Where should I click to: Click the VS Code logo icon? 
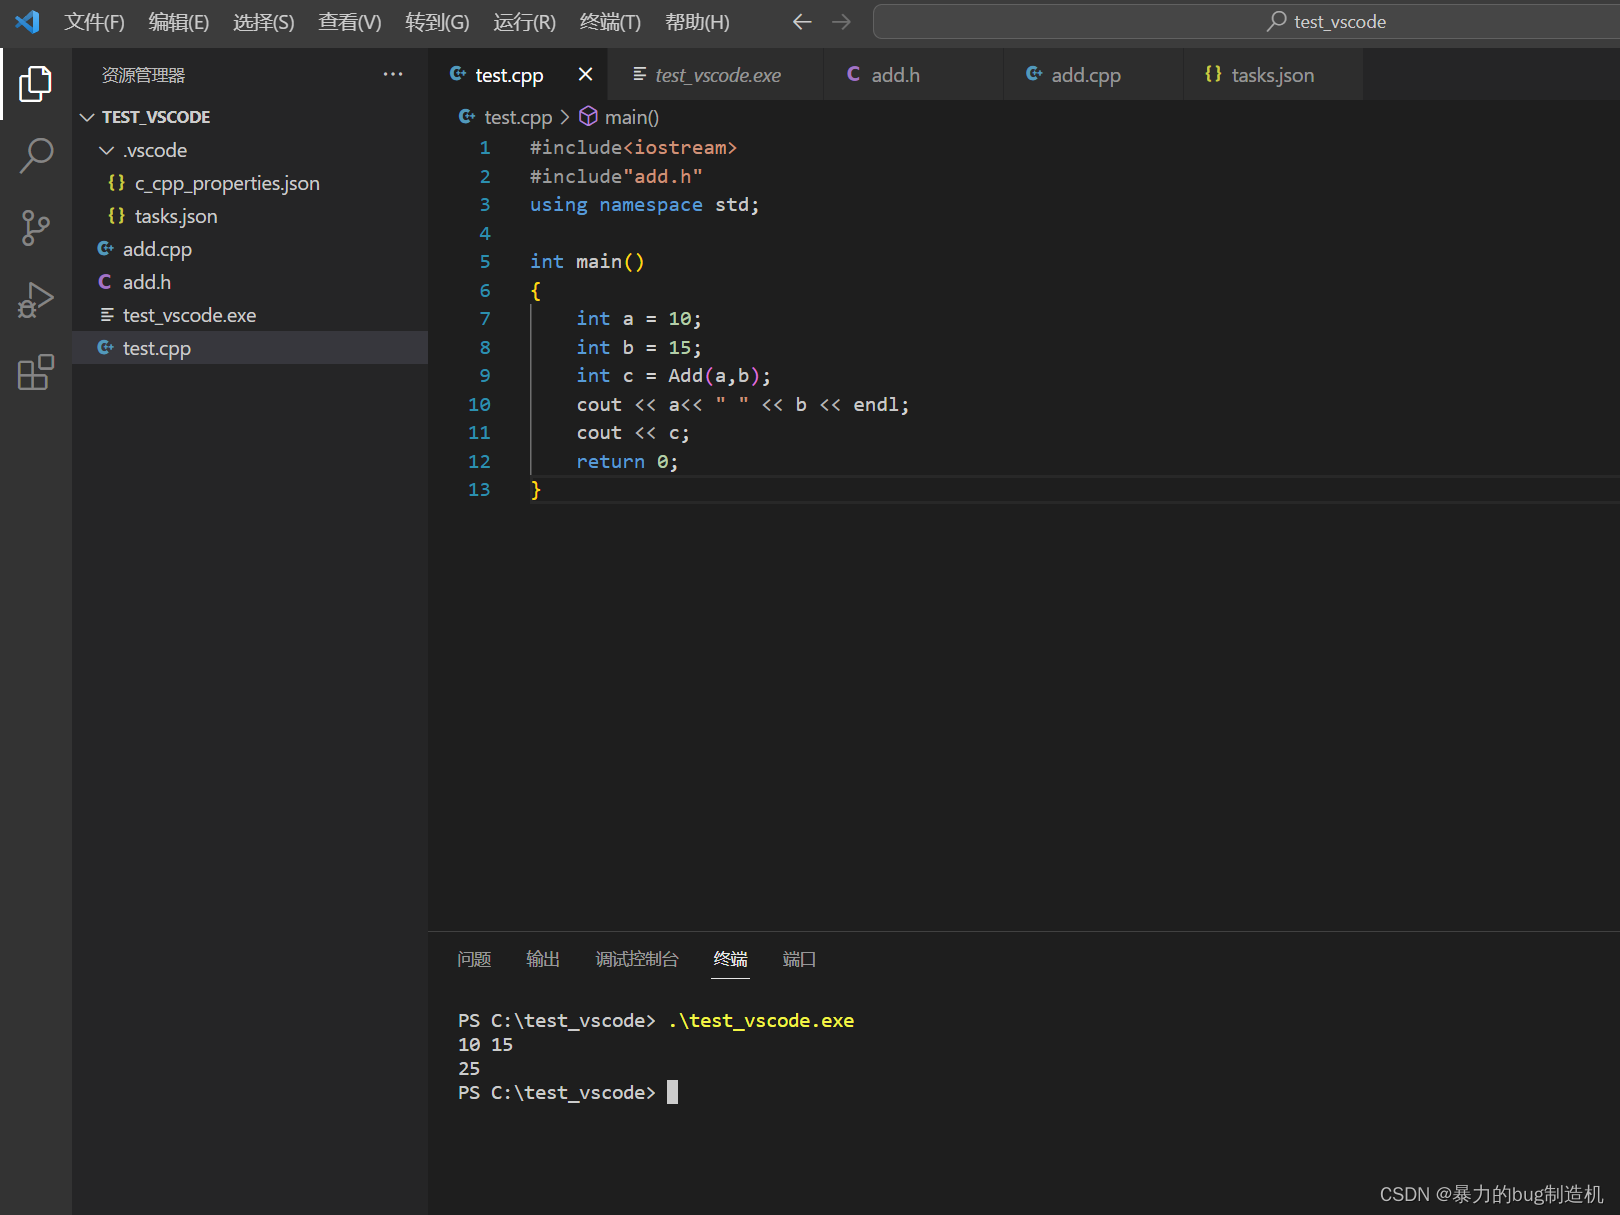tap(27, 21)
